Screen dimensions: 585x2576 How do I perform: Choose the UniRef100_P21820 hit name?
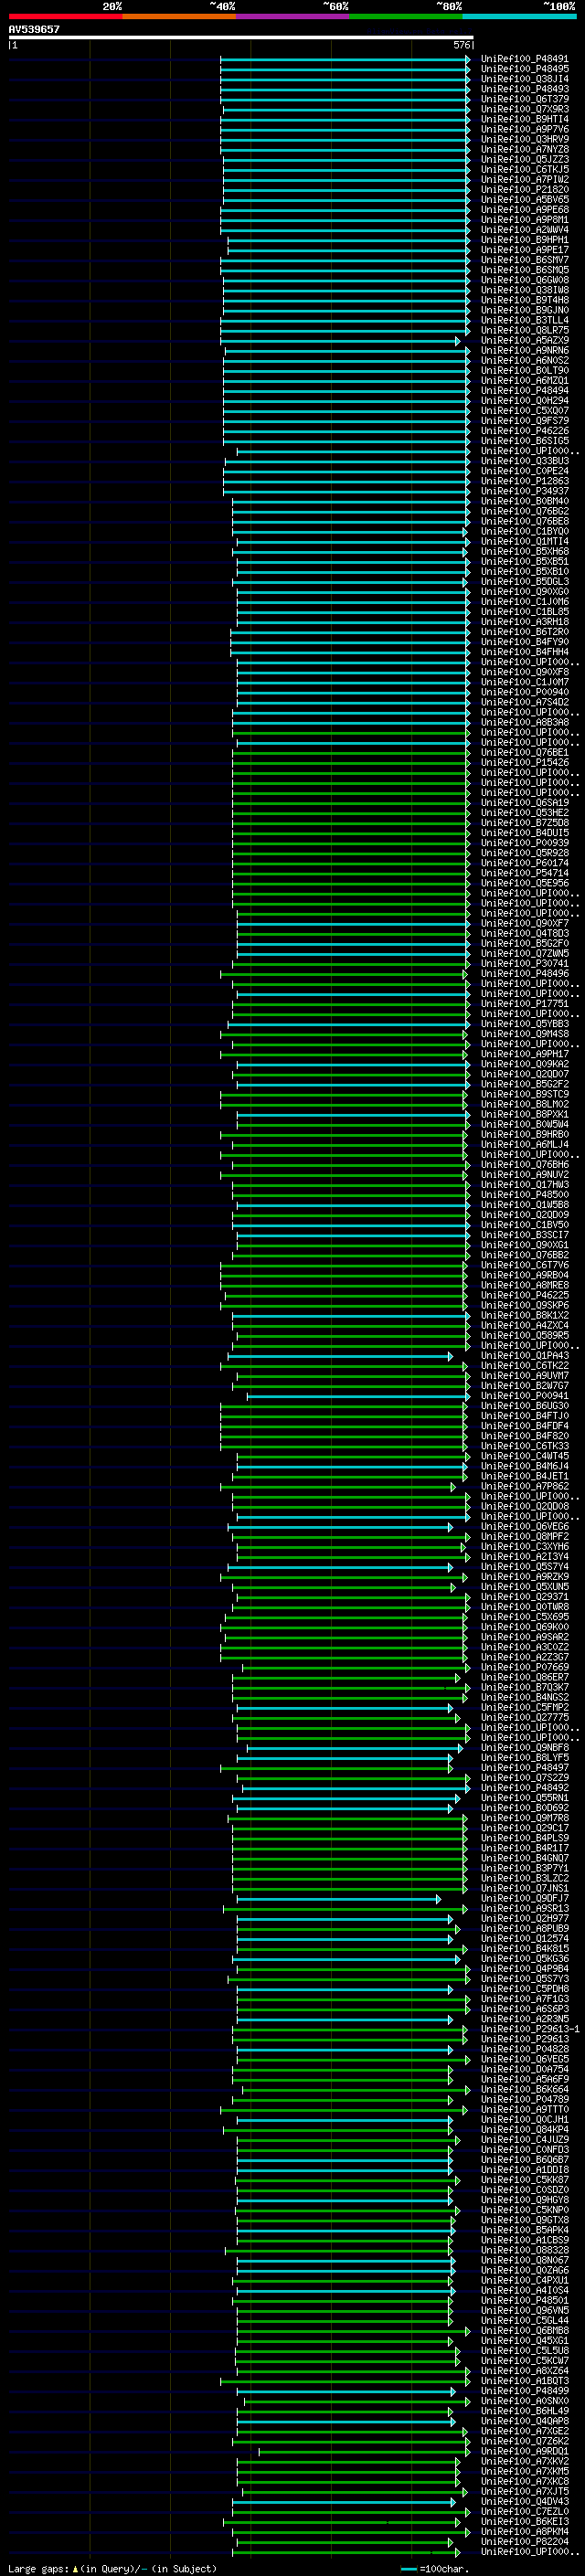pyautogui.click(x=525, y=189)
